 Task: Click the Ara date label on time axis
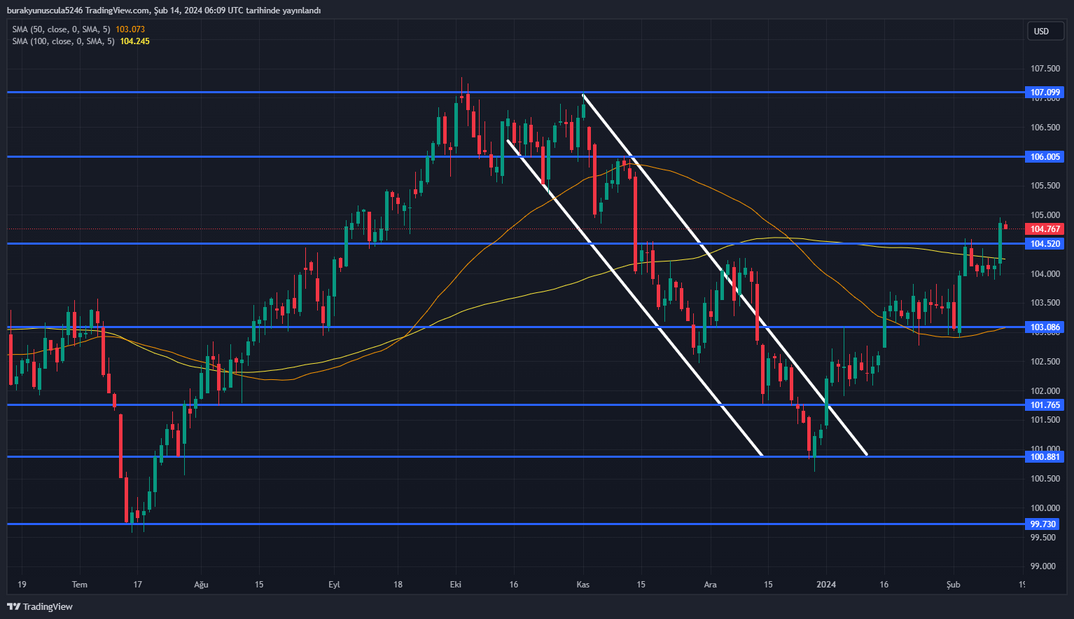[710, 585]
